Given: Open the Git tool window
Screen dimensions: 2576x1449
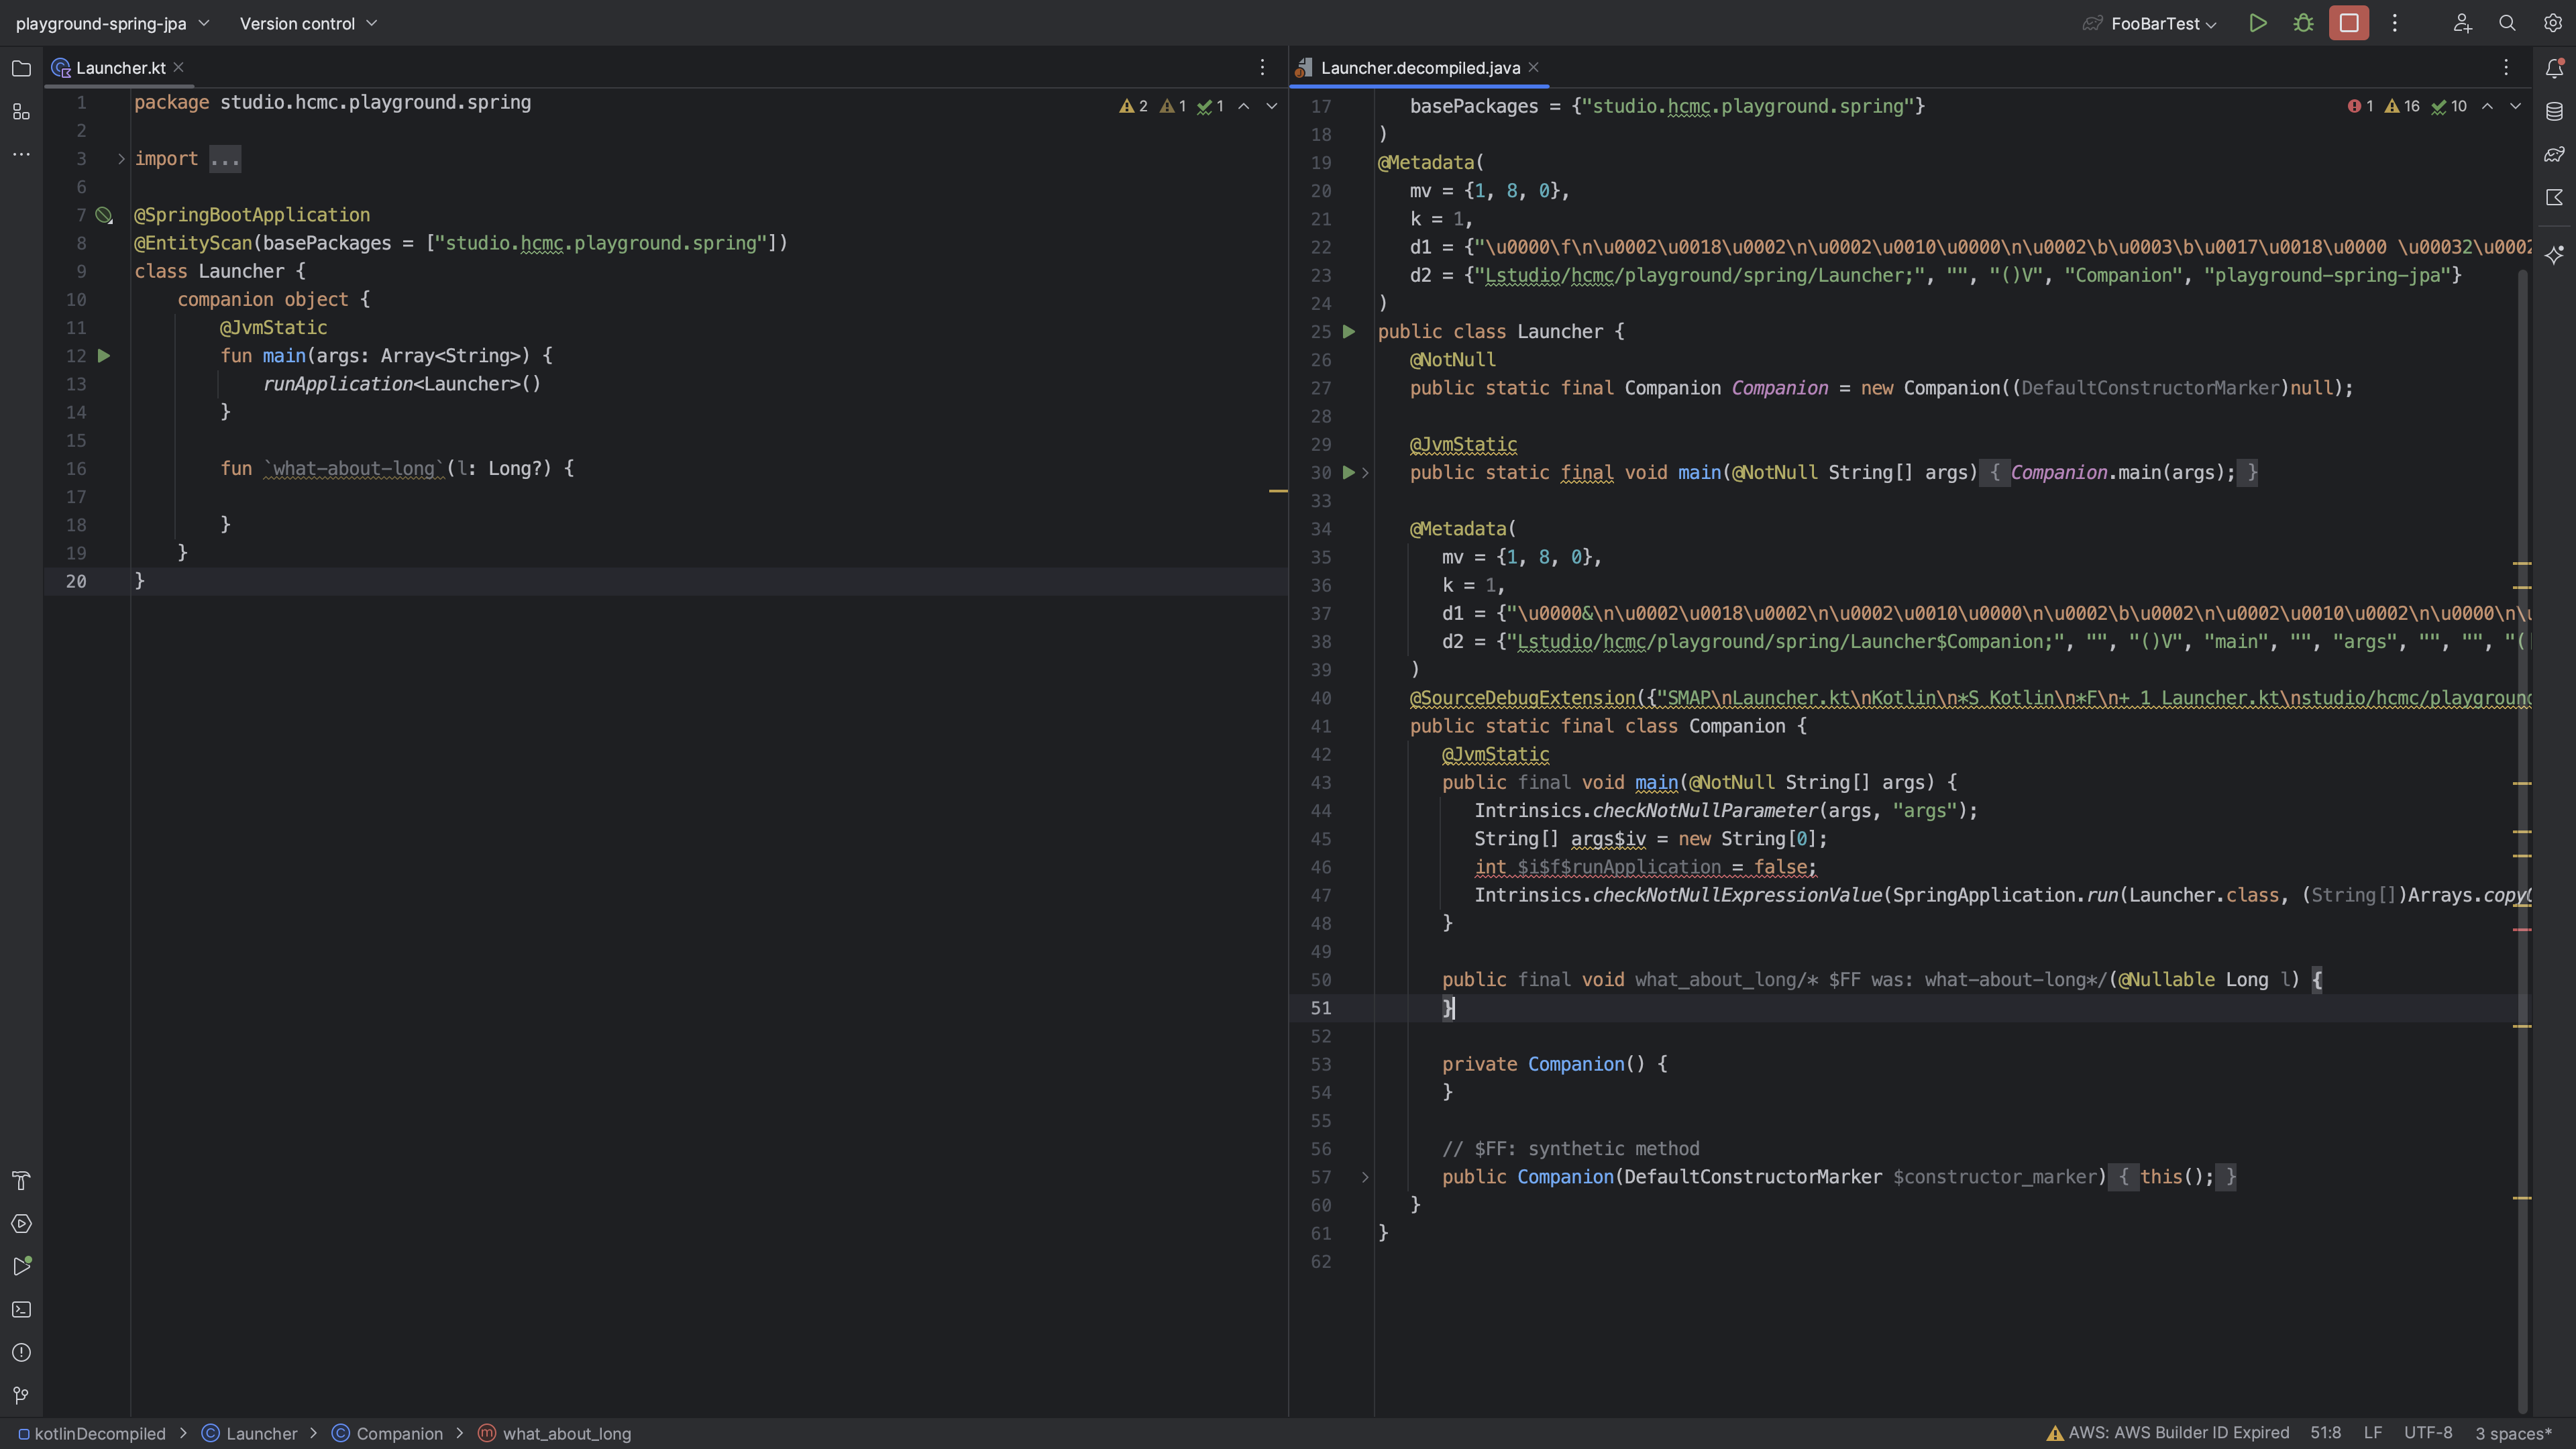Looking at the screenshot, I should pyautogui.click(x=21, y=1395).
